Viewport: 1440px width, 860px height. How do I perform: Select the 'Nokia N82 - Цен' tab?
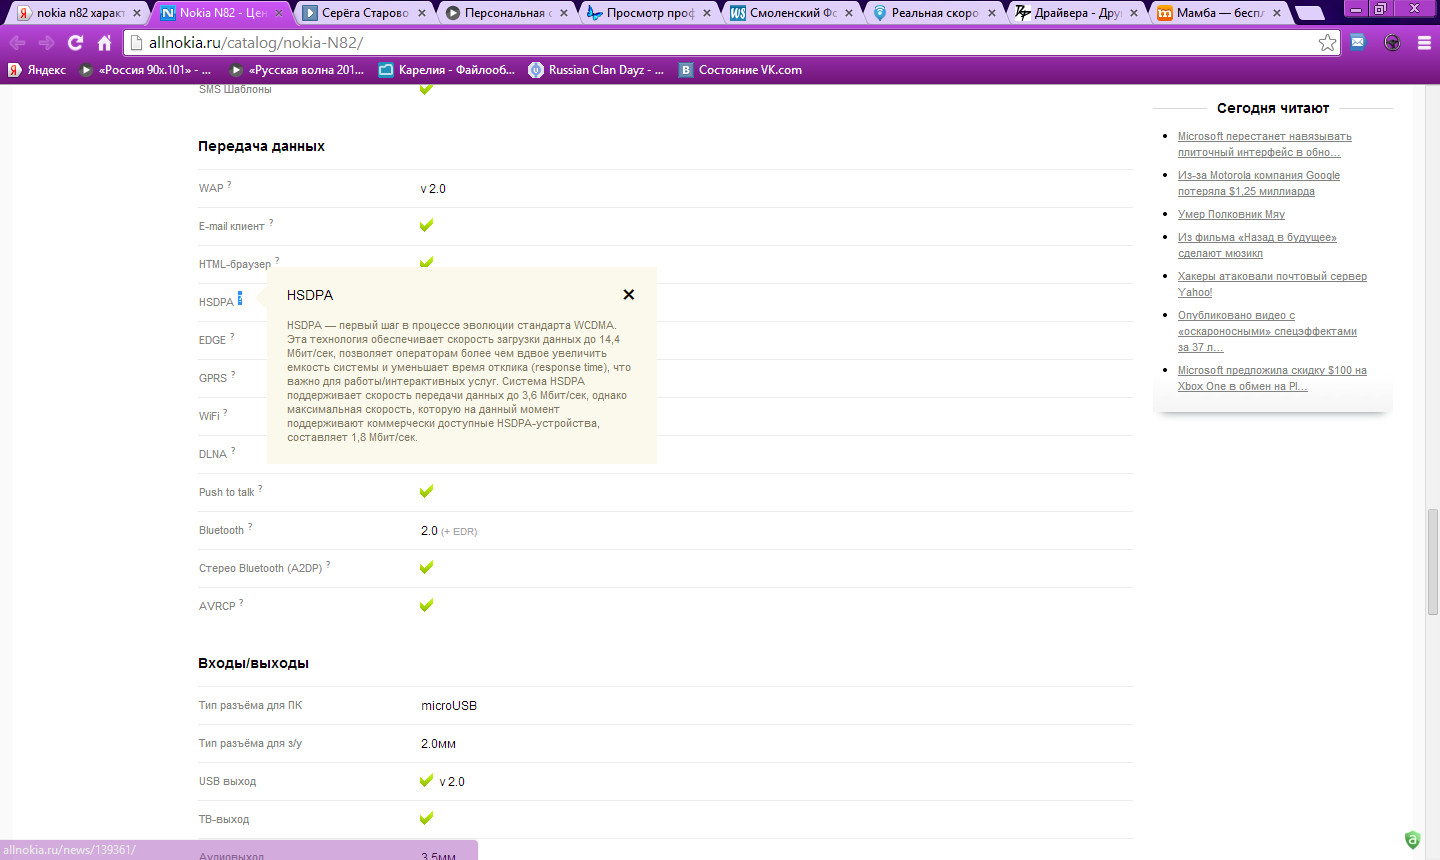click(x=222, y=13)
